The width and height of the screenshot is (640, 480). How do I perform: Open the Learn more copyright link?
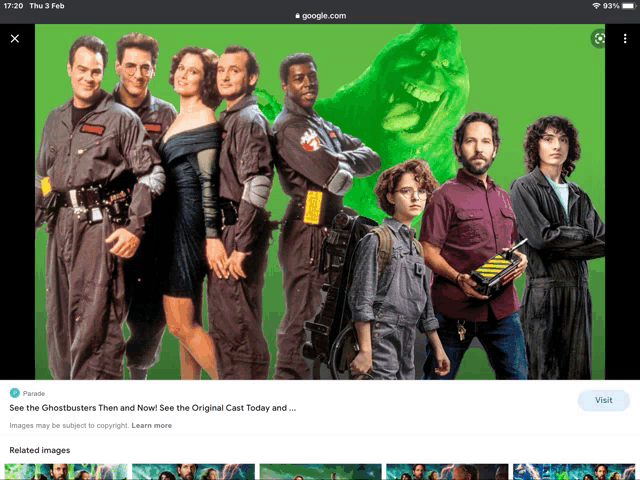tap(151, 425)
